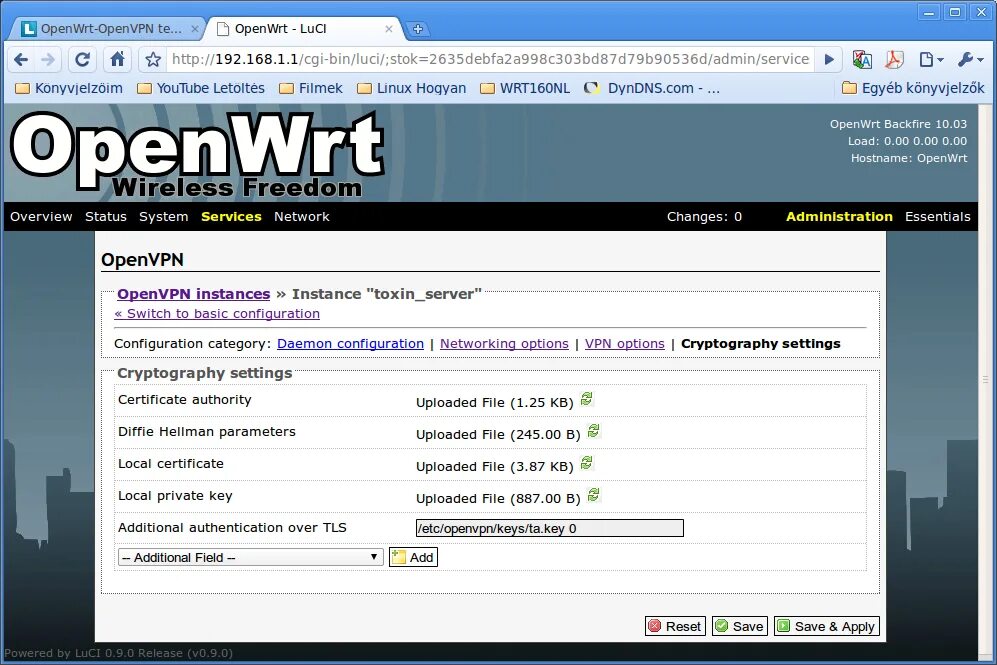Open the System menu
This screenshot has width=997, height=665.
pyautogui.click(x=163, y=217)
